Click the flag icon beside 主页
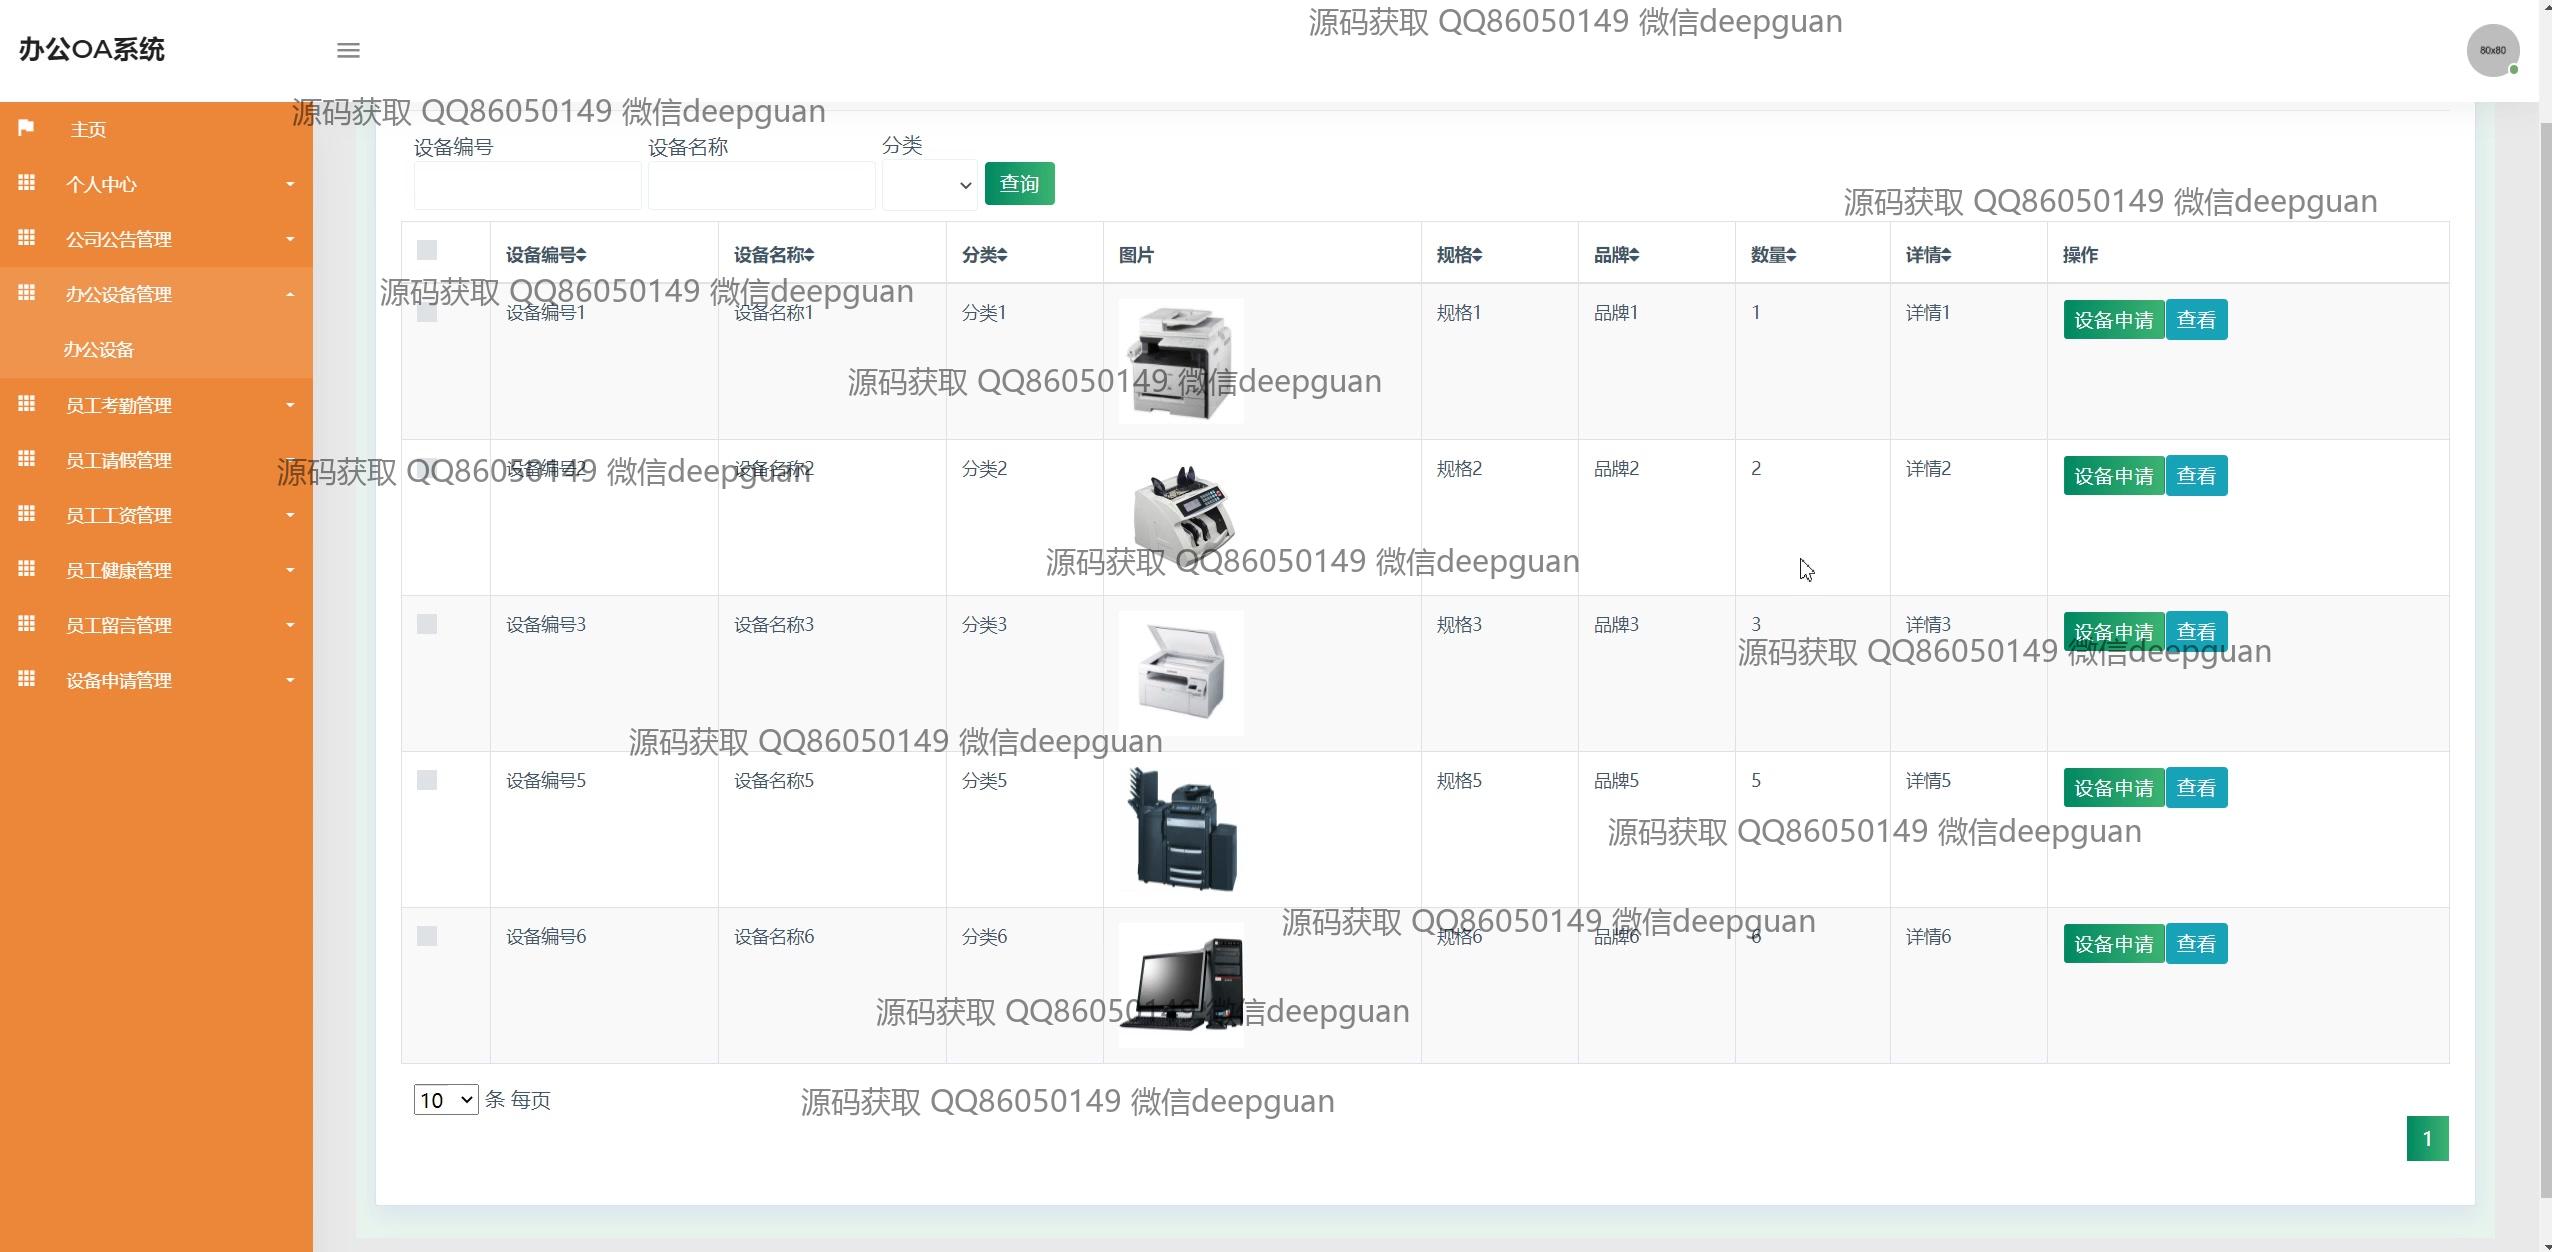 click(26, 128)
